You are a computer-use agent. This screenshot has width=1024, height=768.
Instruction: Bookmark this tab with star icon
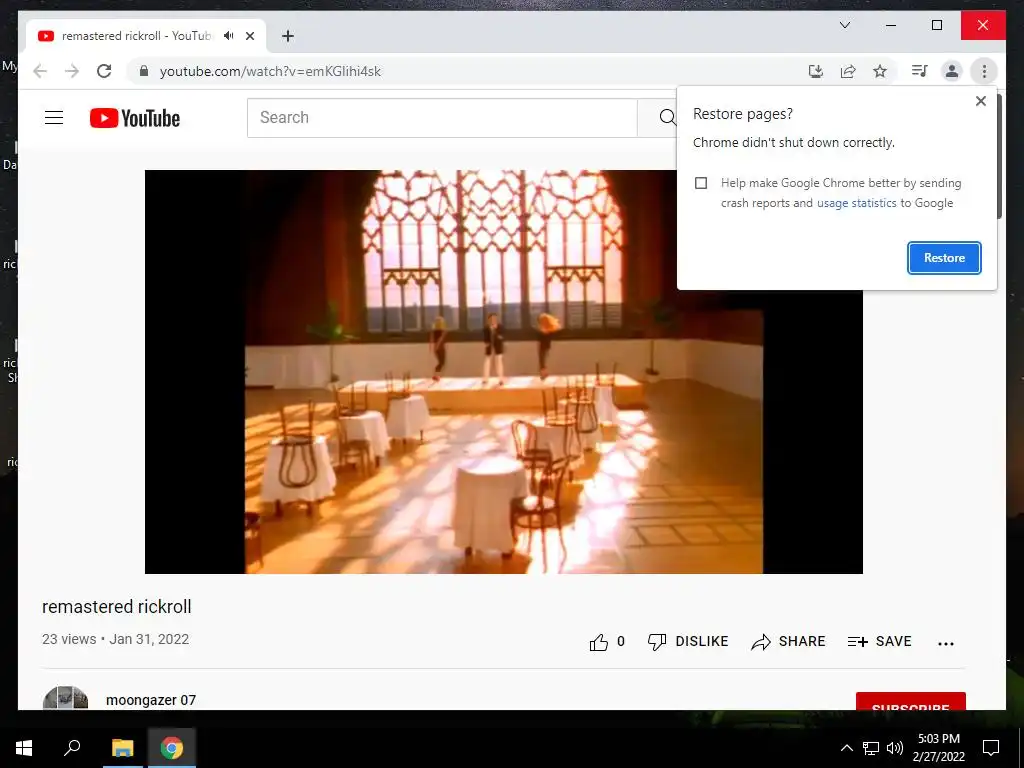click(880, 71)
